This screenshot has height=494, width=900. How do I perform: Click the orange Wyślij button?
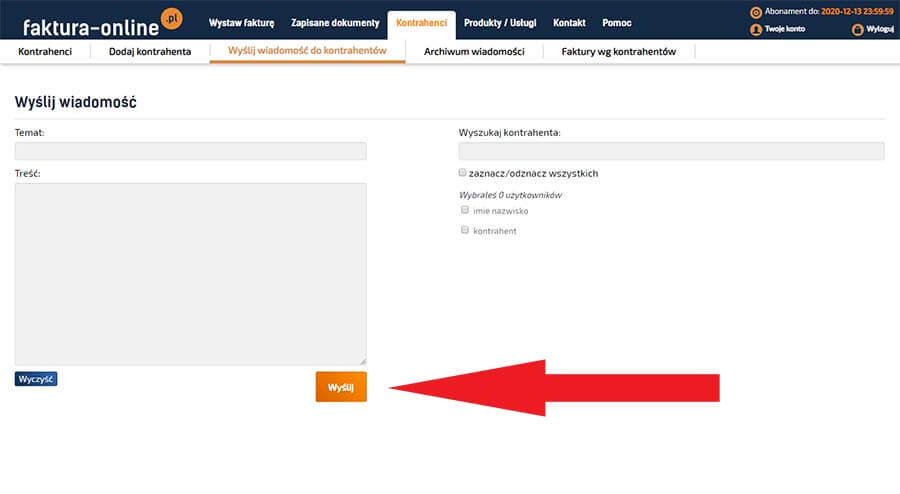click(341, 387)
